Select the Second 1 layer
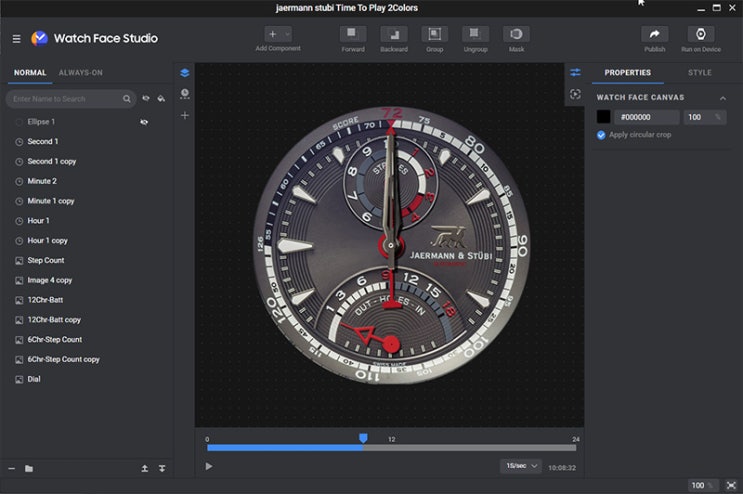Image resolution: width=743 pixels, height=494 pixels. click(43, 142)
